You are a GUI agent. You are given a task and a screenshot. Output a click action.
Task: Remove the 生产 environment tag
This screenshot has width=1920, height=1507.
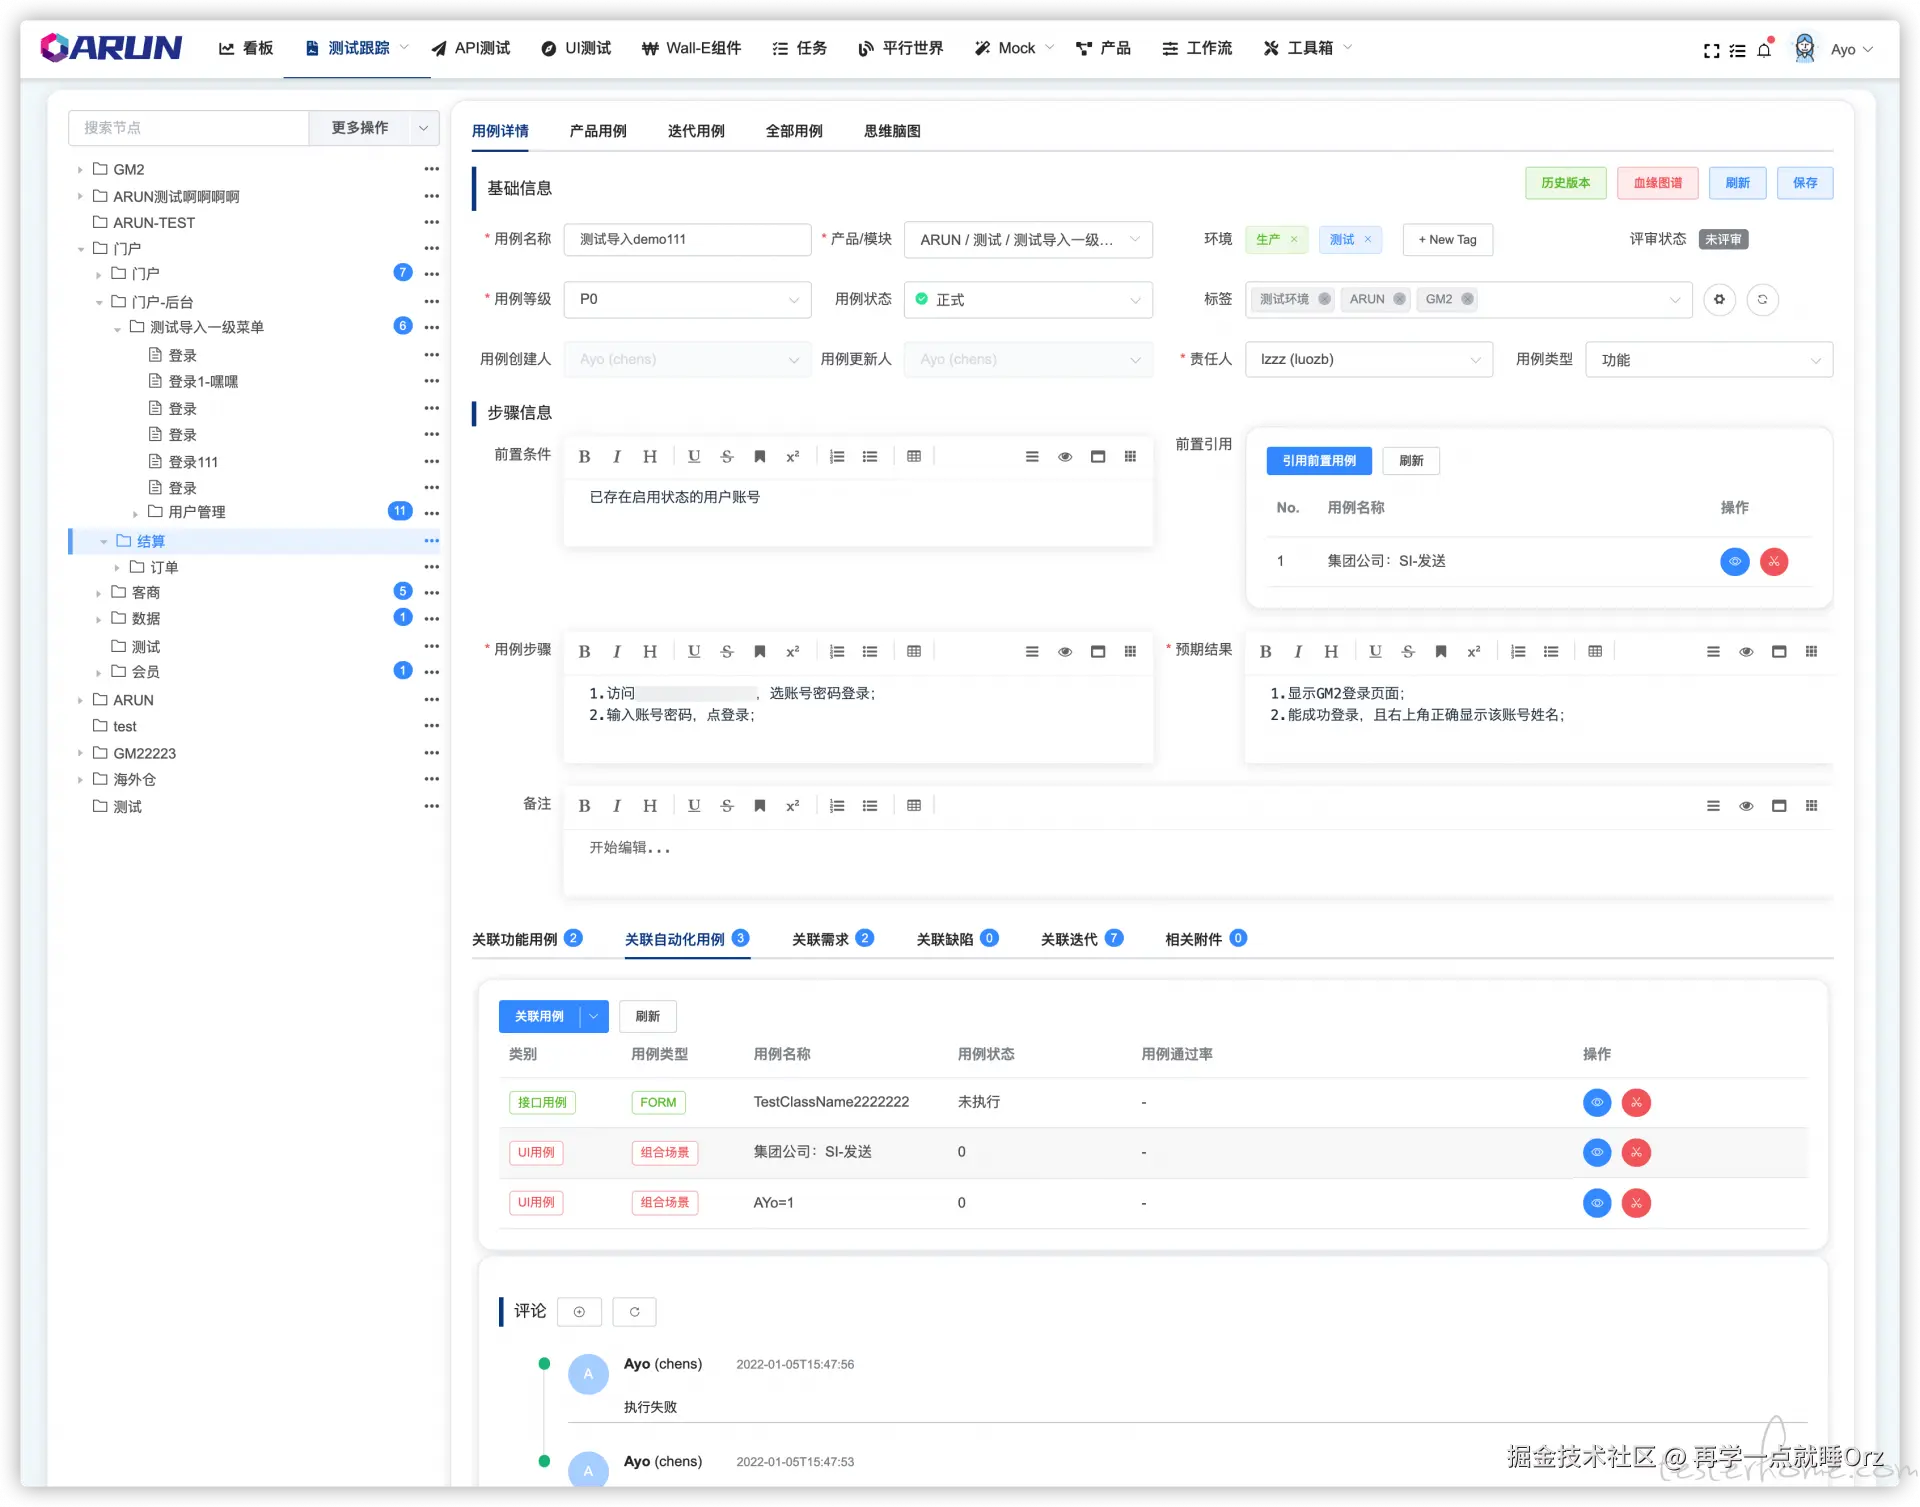(x=1294, y=240)
